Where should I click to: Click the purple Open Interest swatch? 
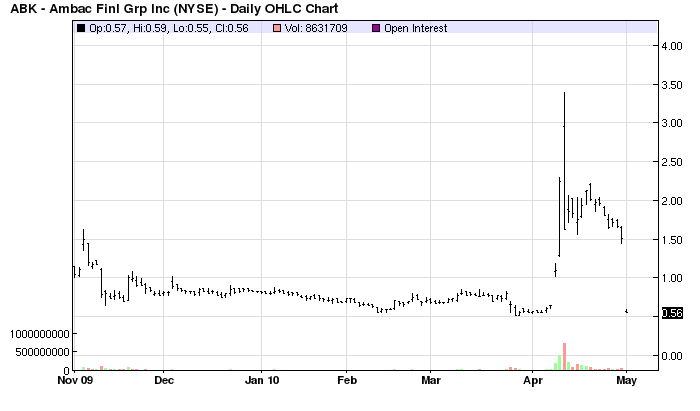[376, 28]
